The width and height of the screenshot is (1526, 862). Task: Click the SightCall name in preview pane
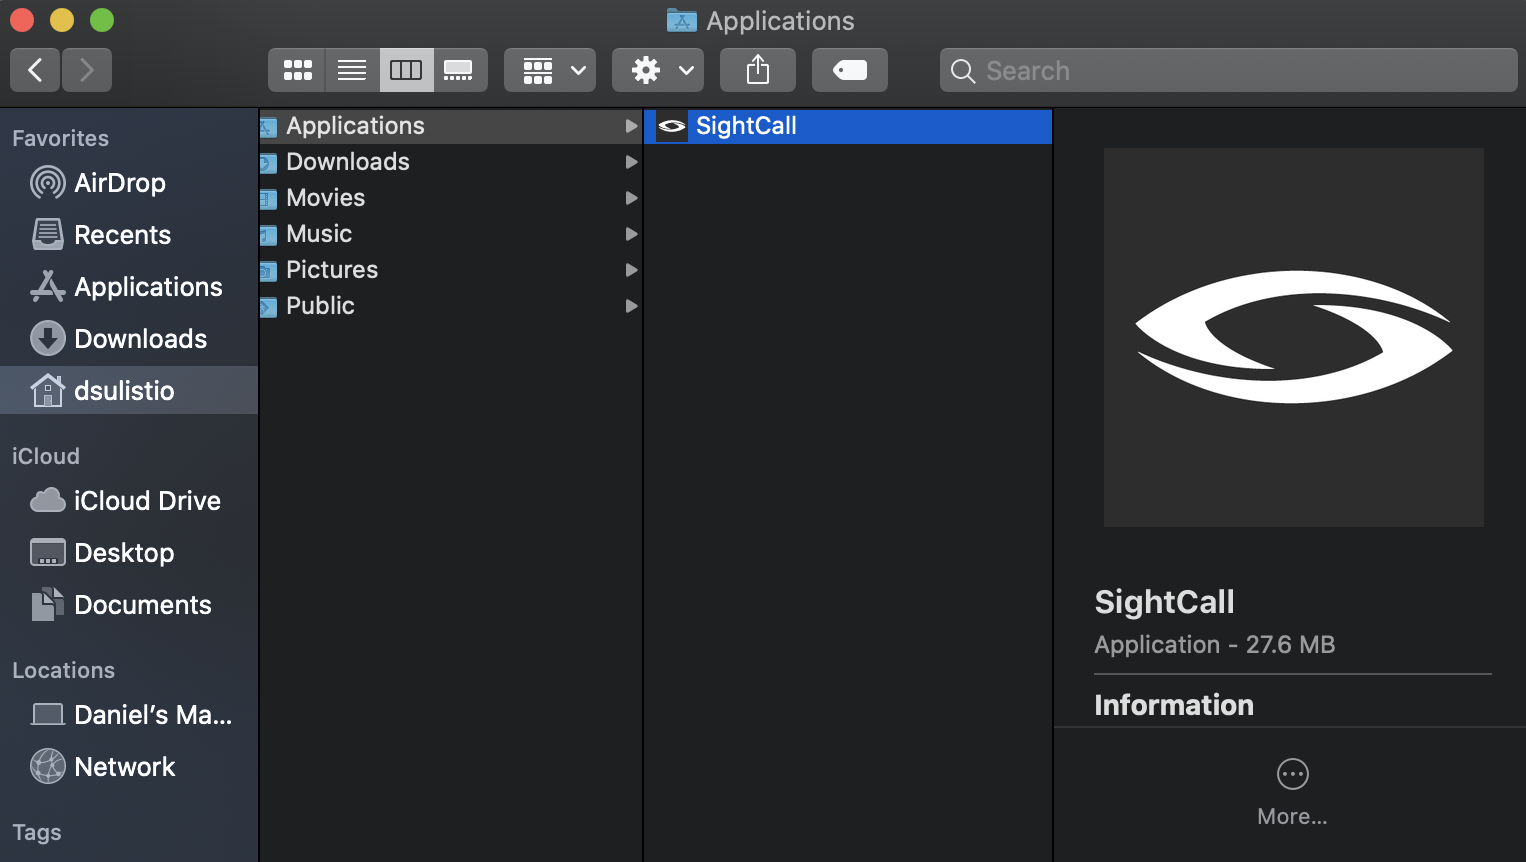pyautogui.click(x=1164, y=602)
